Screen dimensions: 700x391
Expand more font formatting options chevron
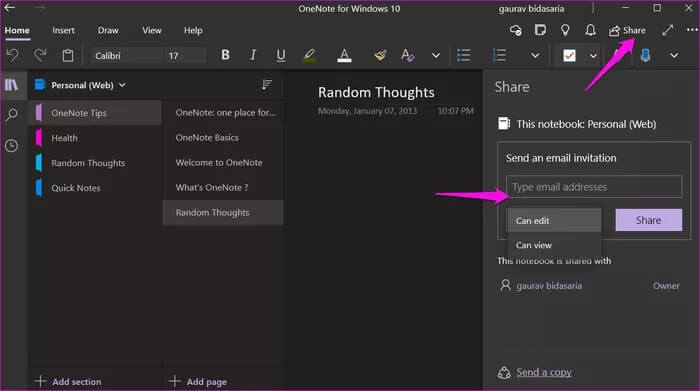[x=436, y=56]
